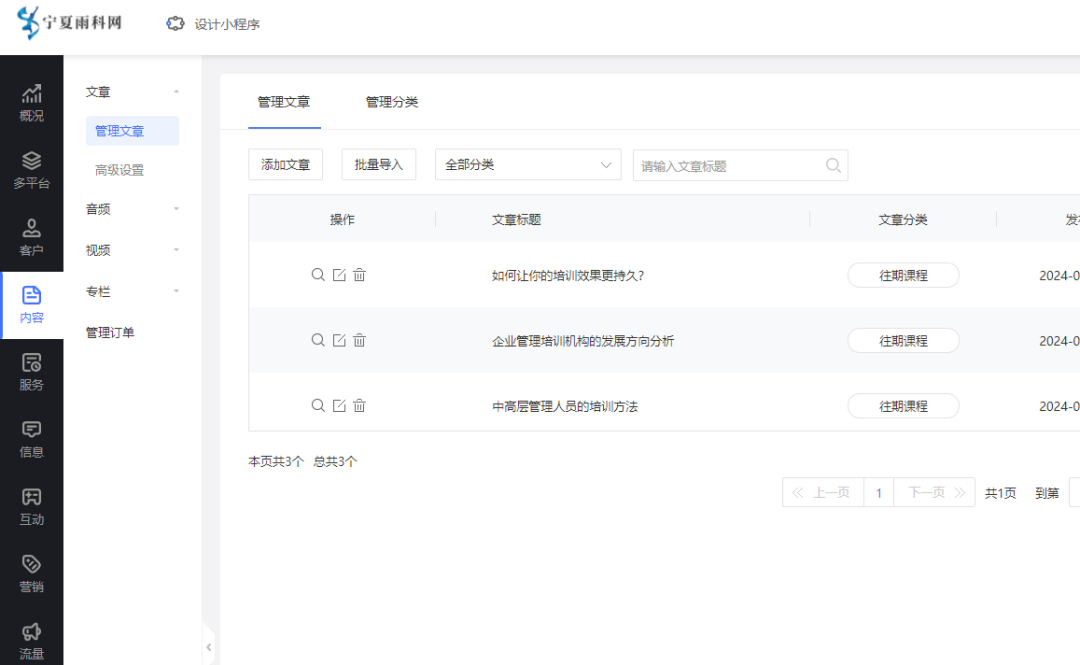Open the 服务 services sidebar icon
This screenshot has height=665, width=1080.
32,372
